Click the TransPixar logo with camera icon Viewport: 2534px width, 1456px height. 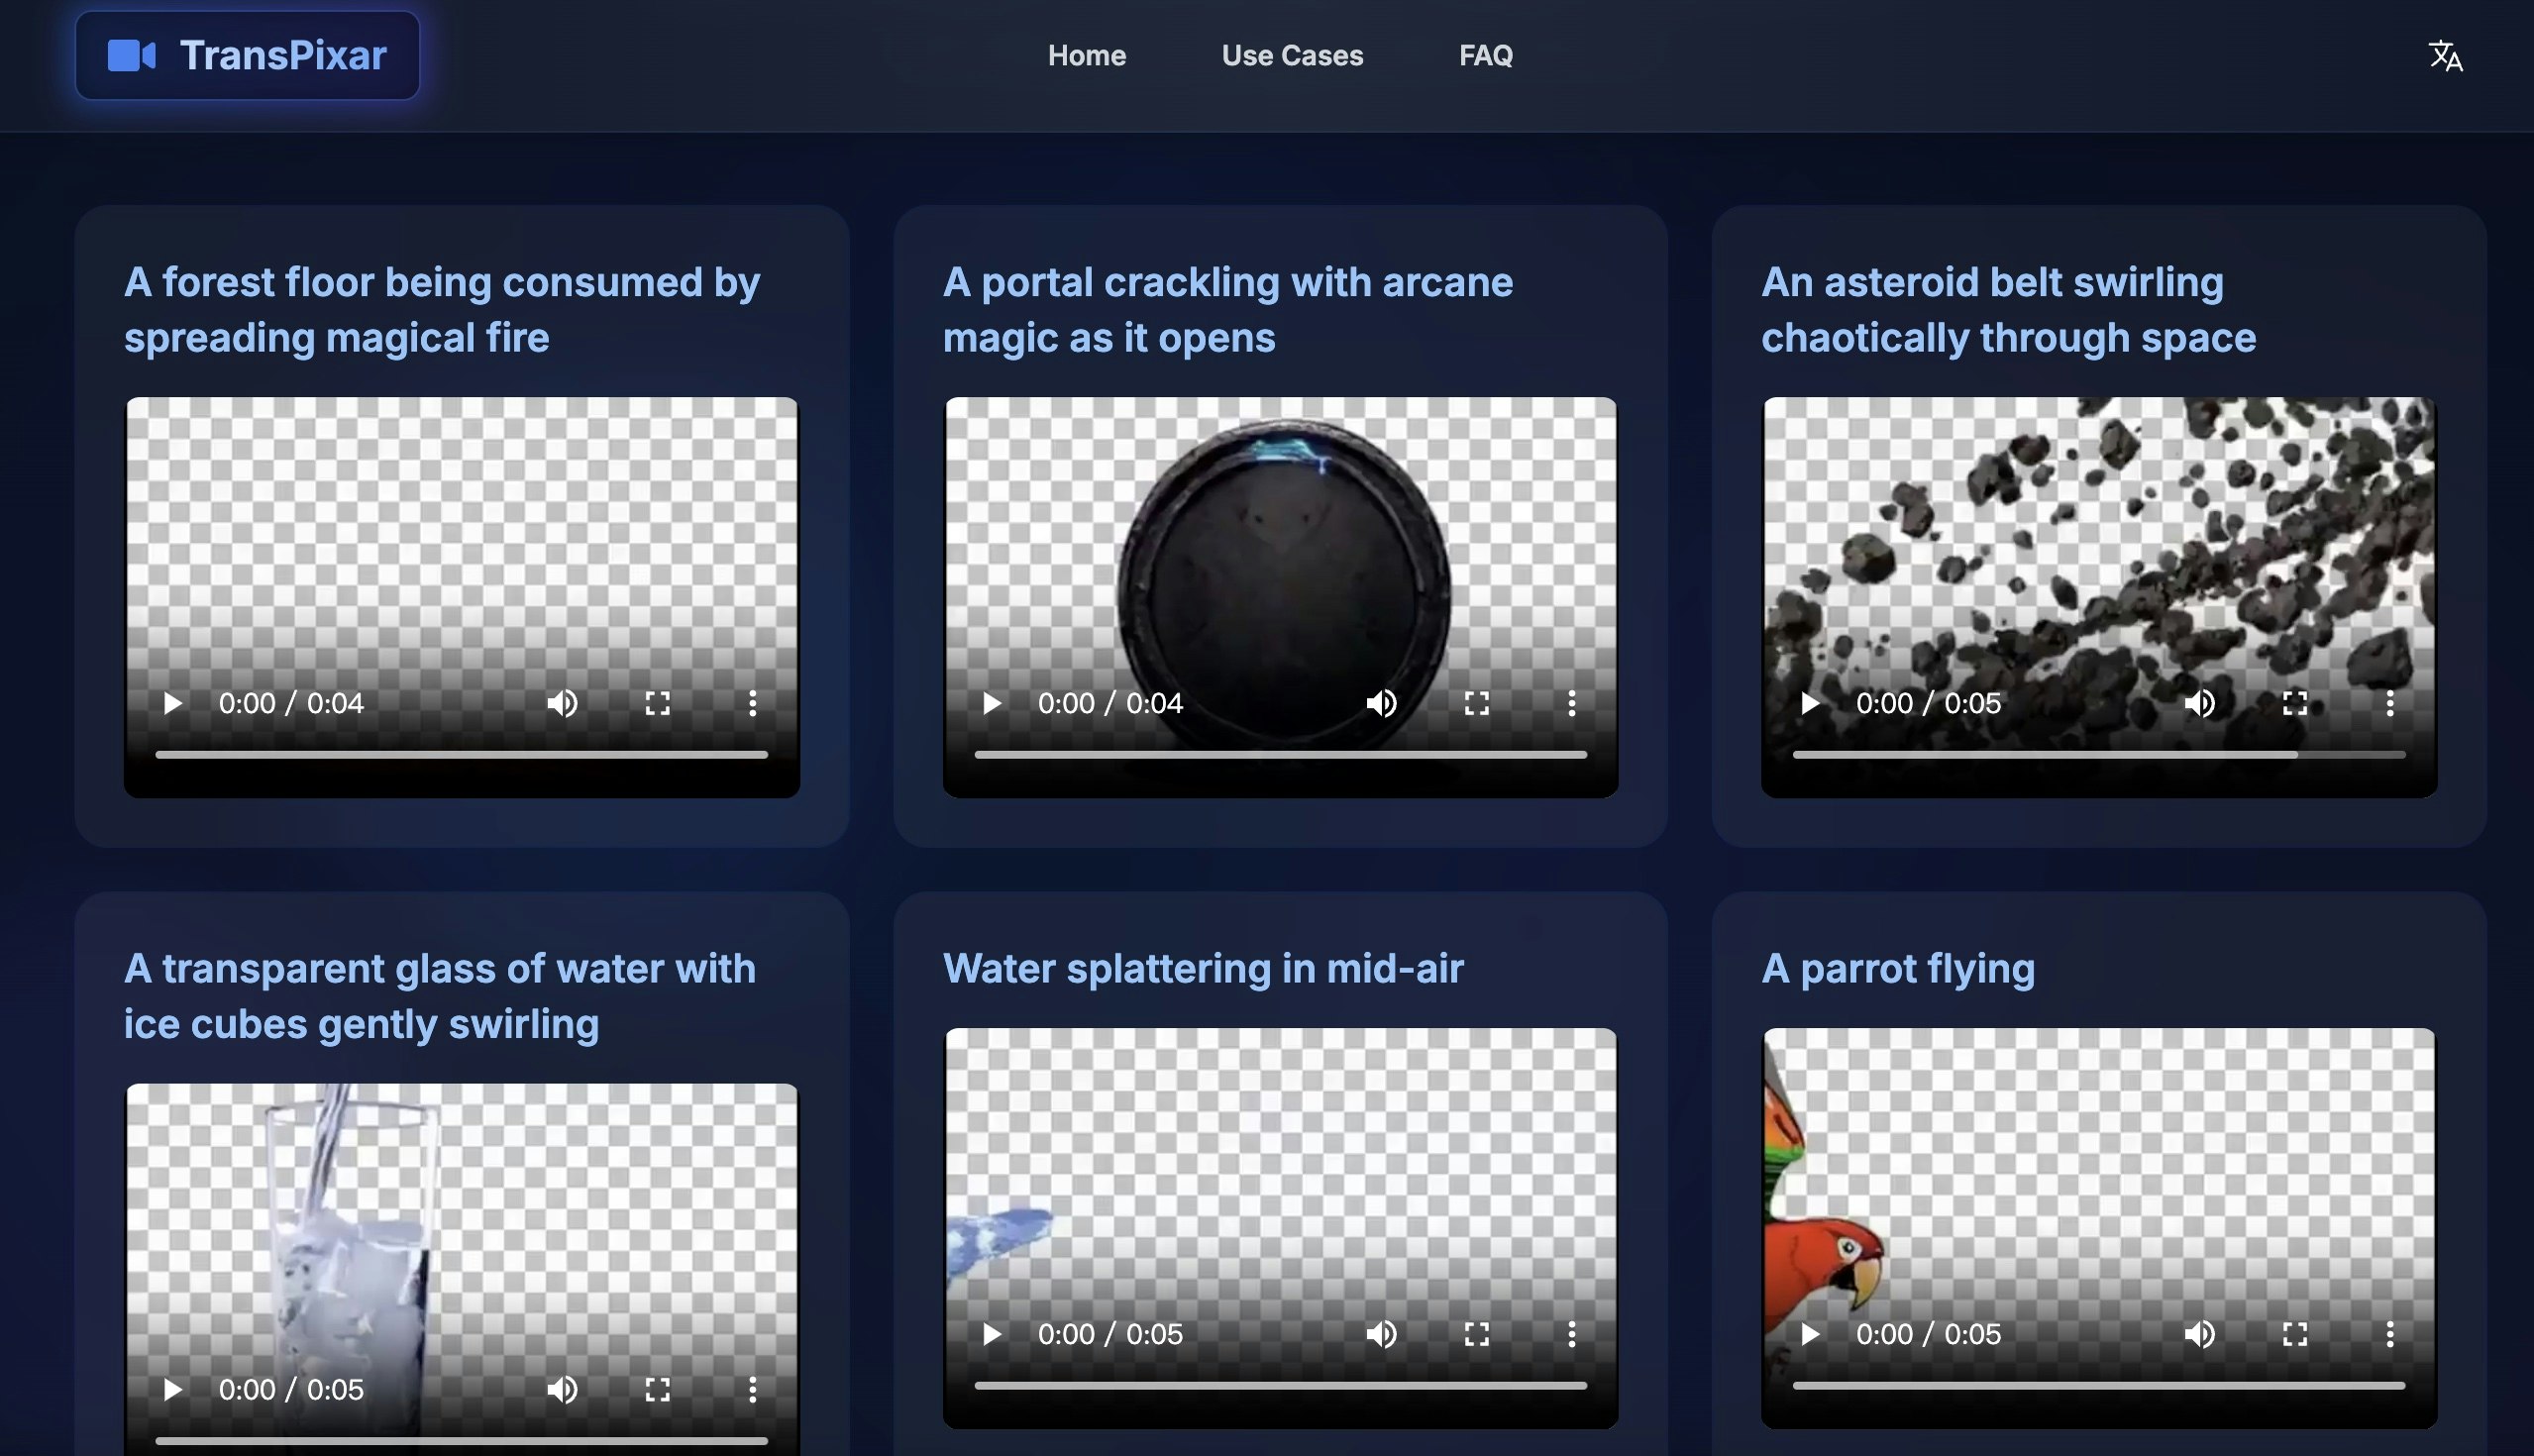tap(247, 56)
